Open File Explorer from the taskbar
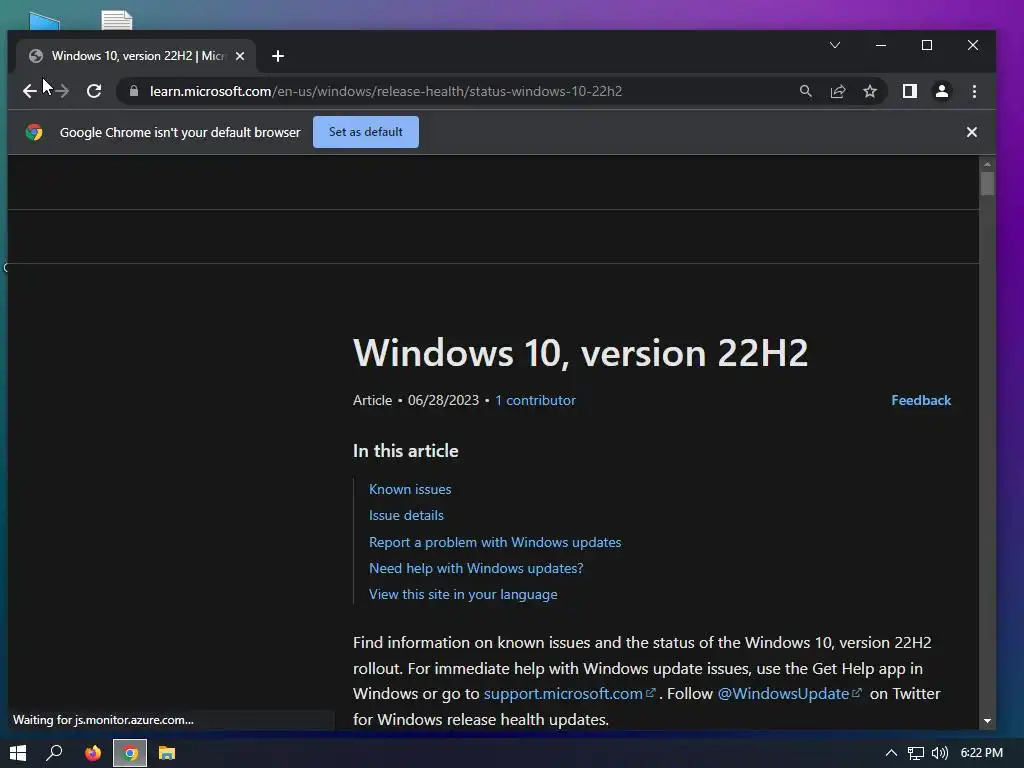The width and height of the screenshot is (1024, 768). 167,753
